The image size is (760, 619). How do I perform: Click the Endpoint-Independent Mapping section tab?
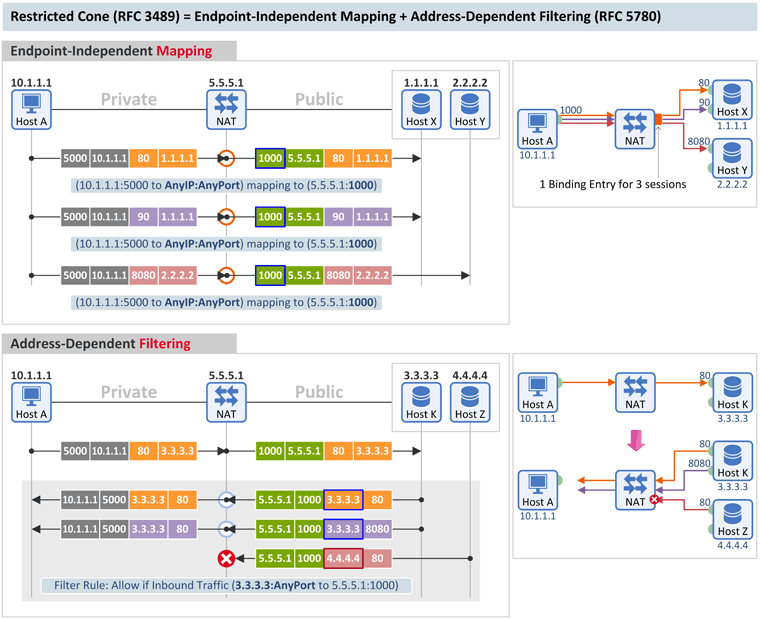[x=119, y=51]
